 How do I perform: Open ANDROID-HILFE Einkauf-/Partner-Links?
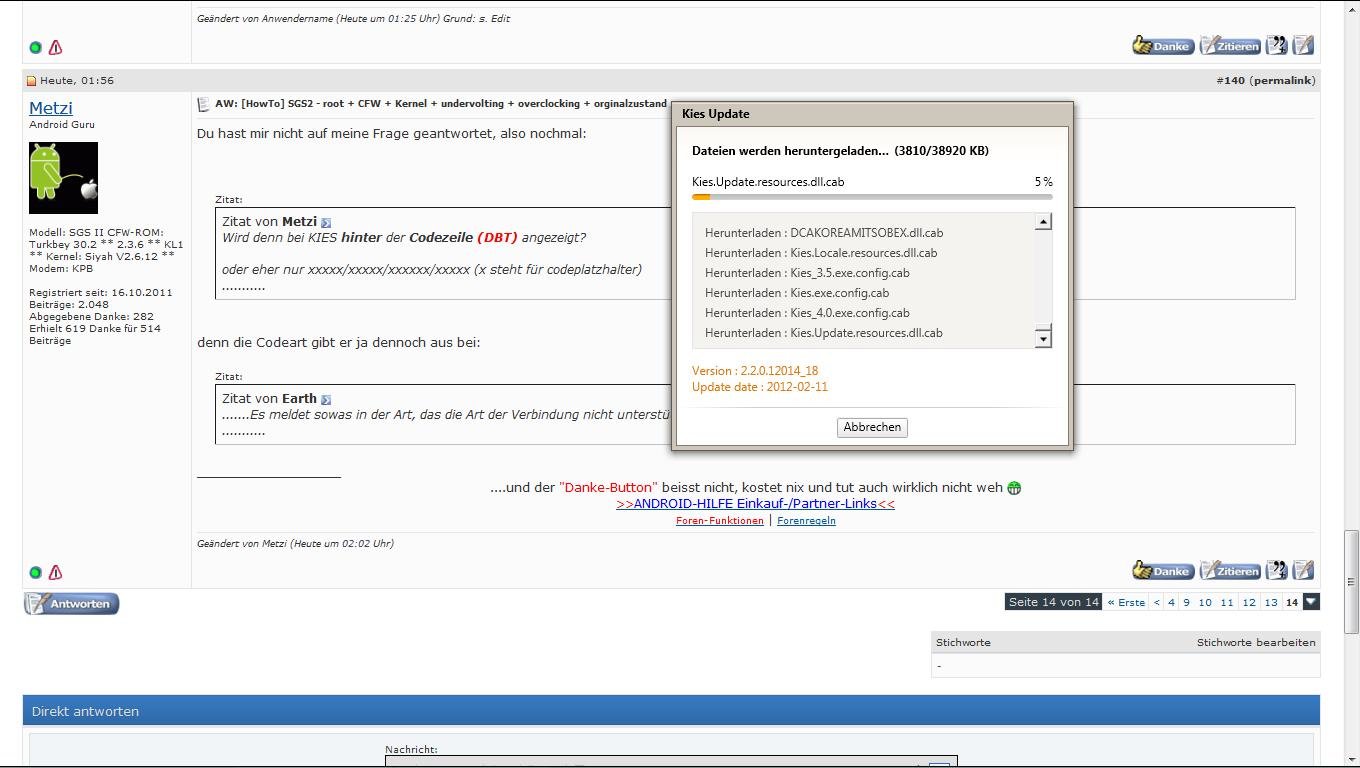coord(755,504)
